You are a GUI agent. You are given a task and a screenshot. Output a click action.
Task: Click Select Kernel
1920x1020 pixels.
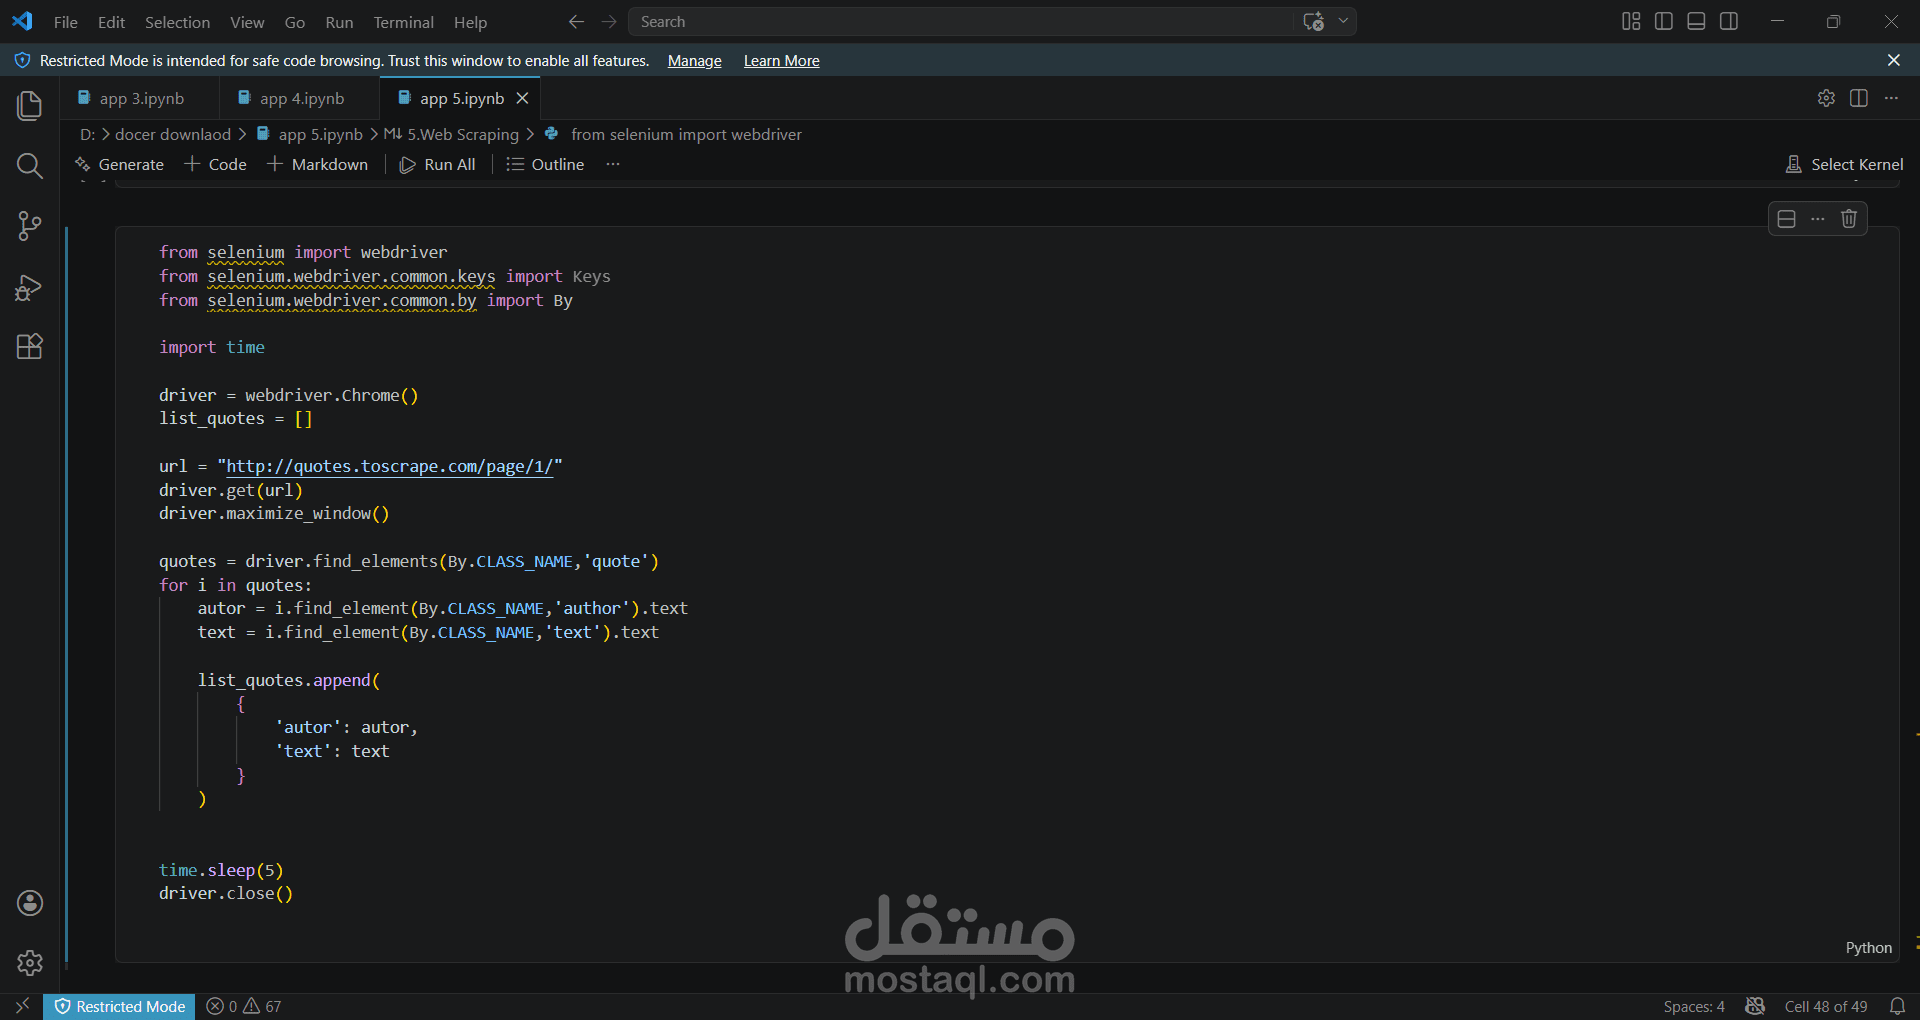tap(1845, 164)
